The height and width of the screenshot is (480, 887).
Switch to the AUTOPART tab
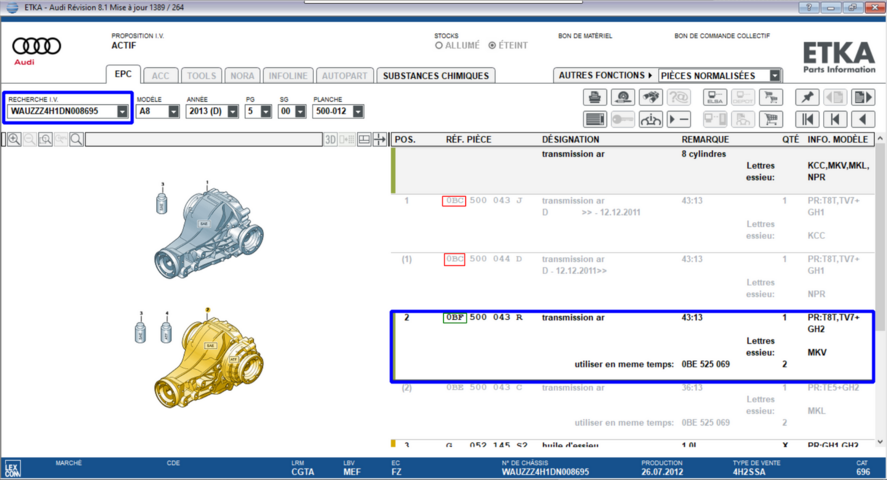345,76
